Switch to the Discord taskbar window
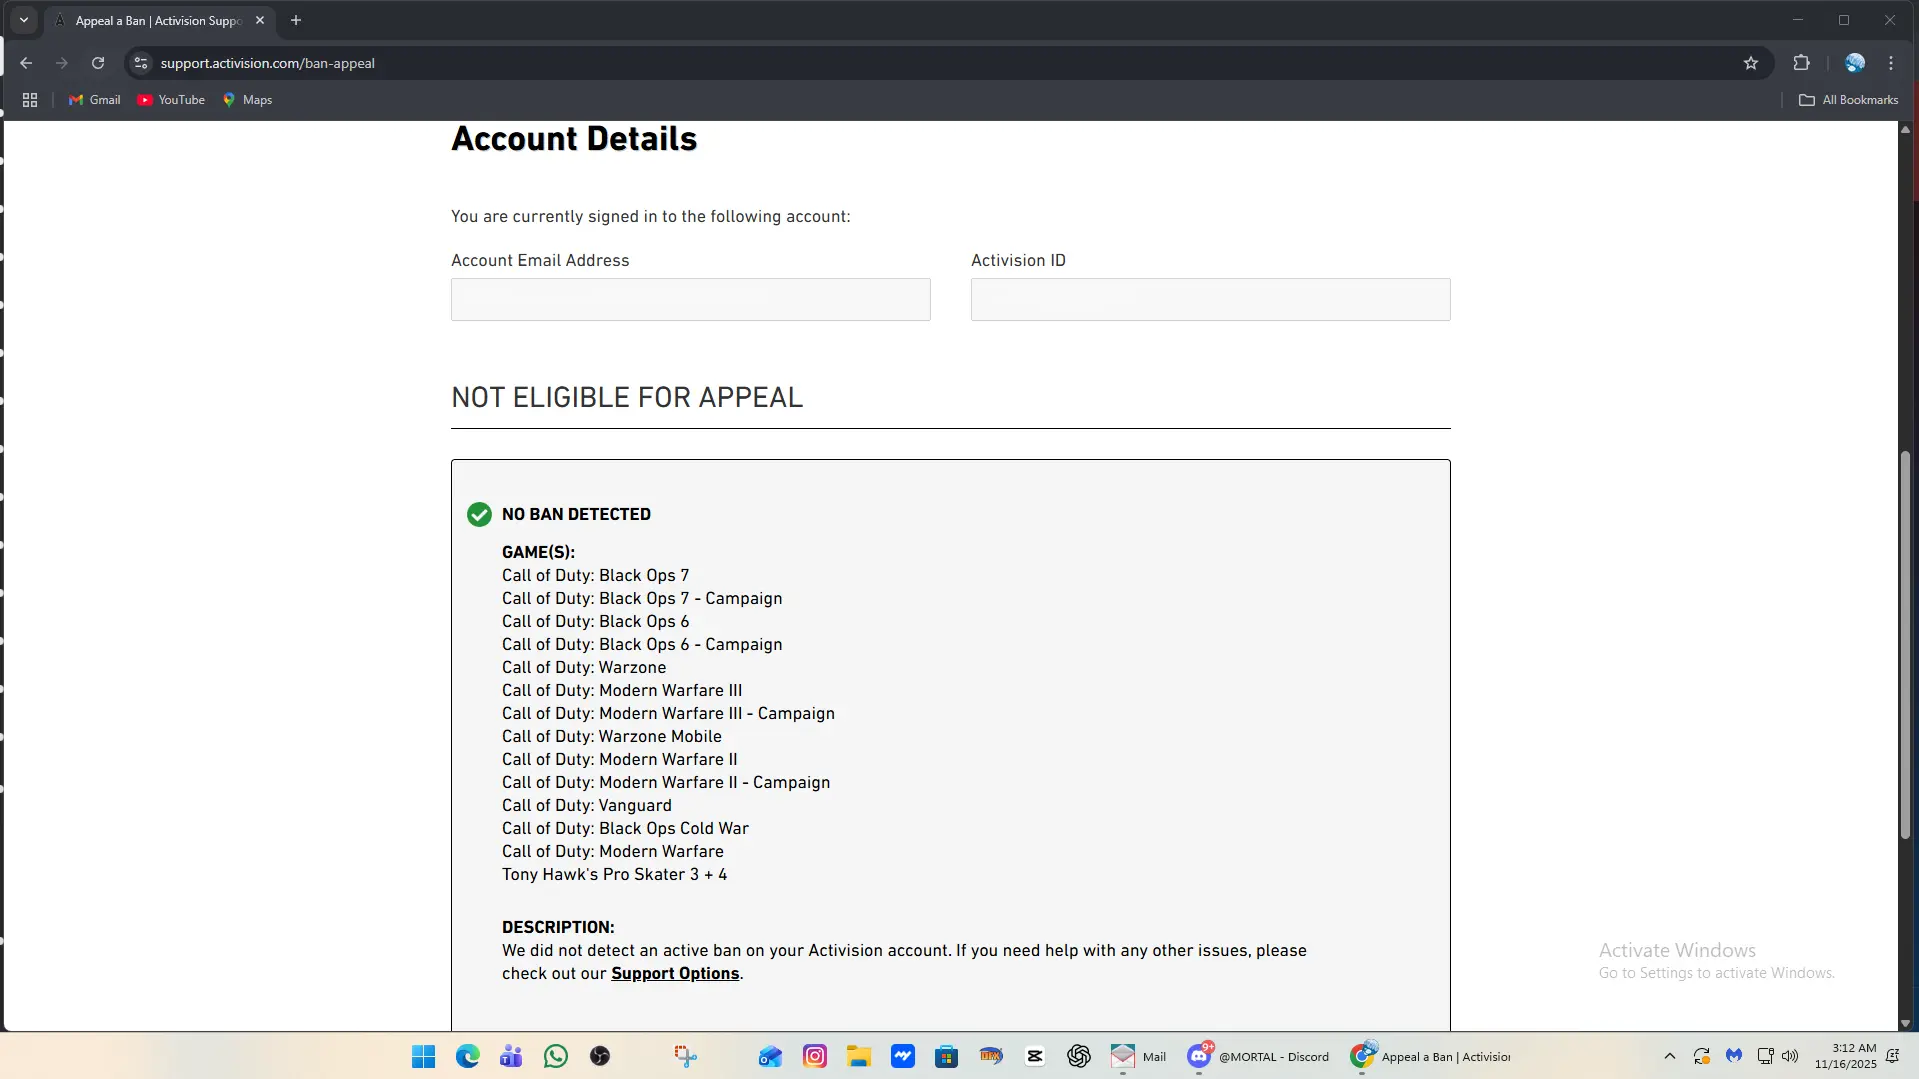 click(x=1258, y=1056)
